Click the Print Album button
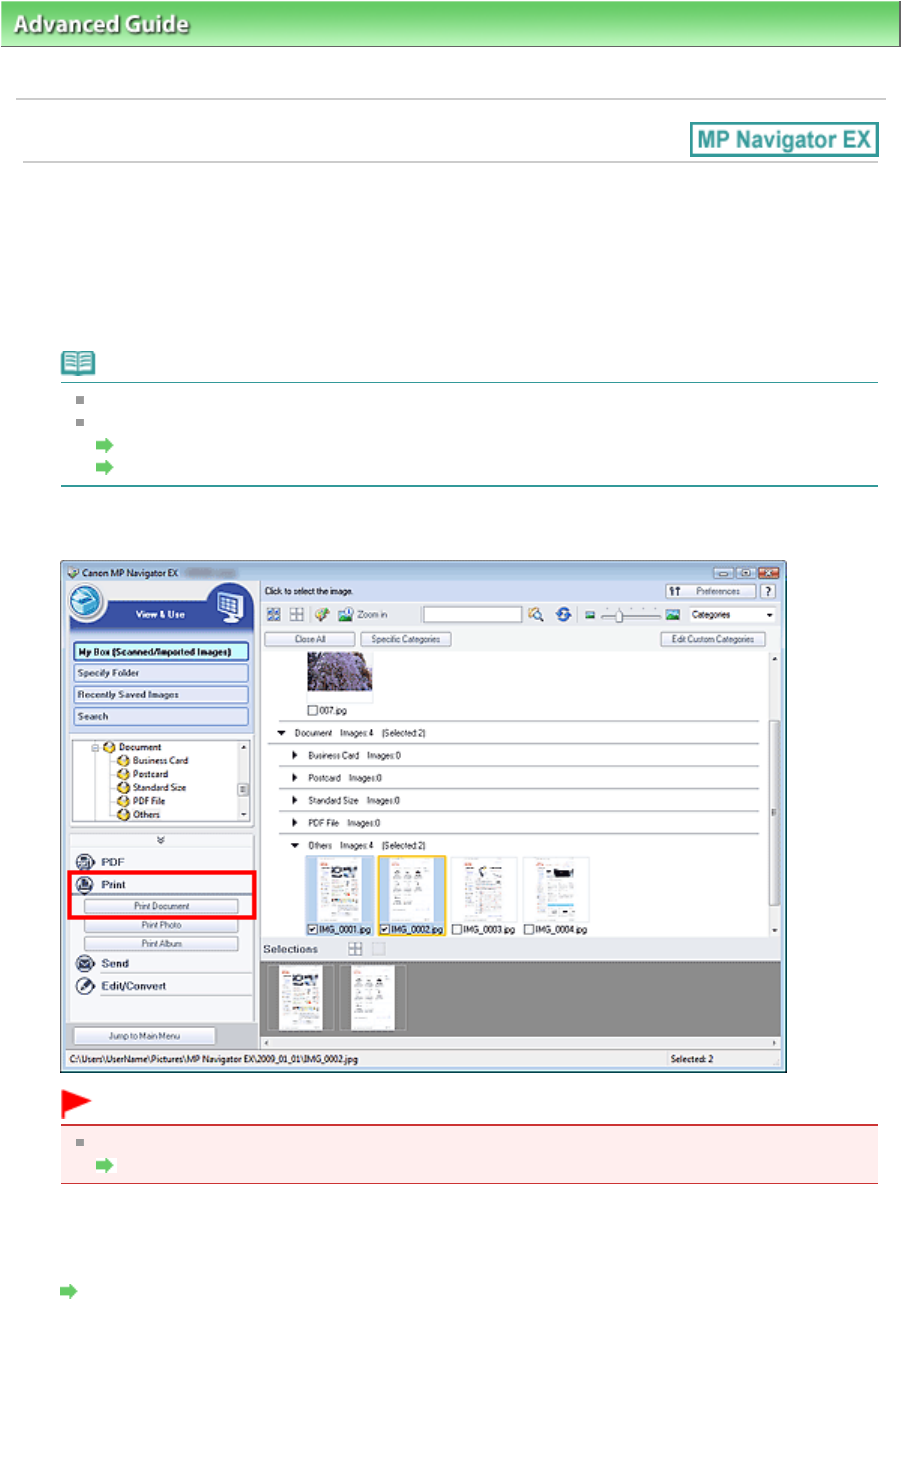The height and width of the screenshot is (1471, 901). click(x=161, y=944)
